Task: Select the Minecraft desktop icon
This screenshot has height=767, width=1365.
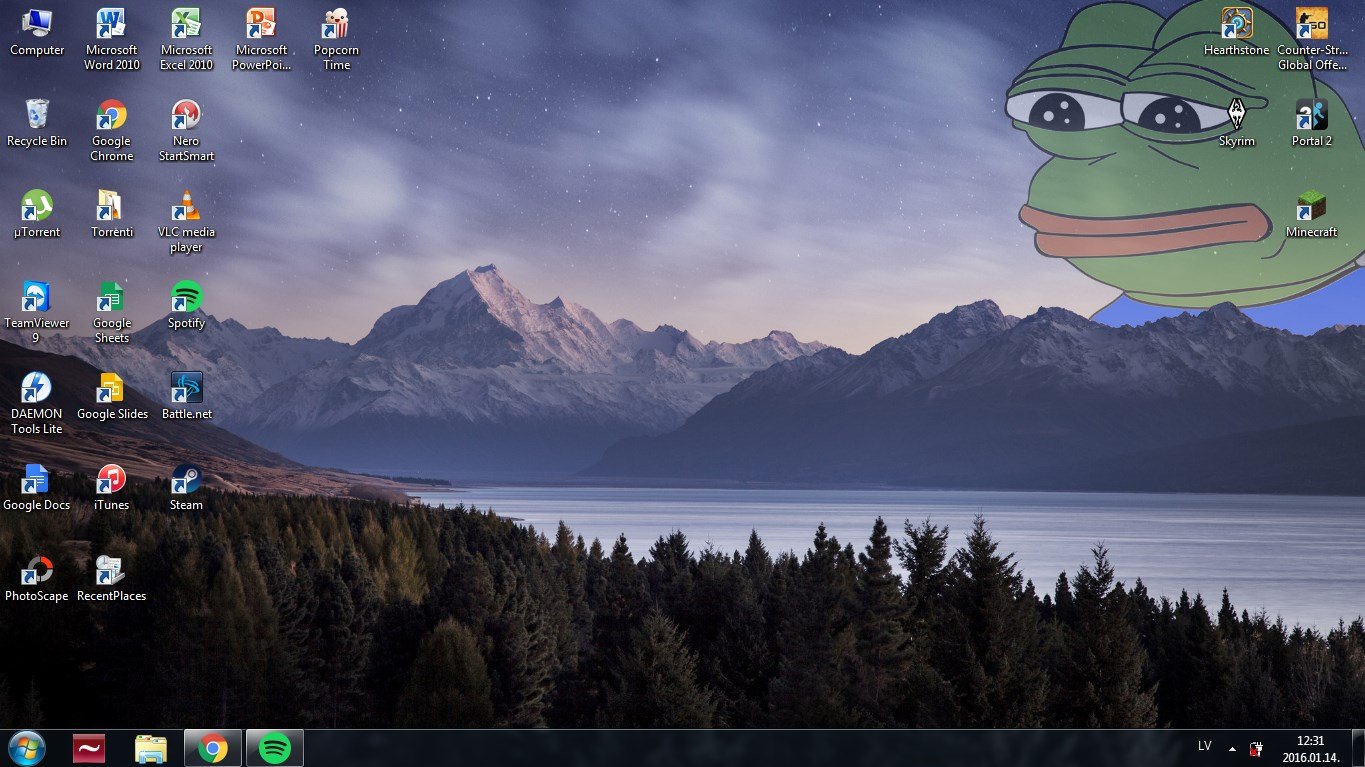Action: click(x=1312, y=214)
